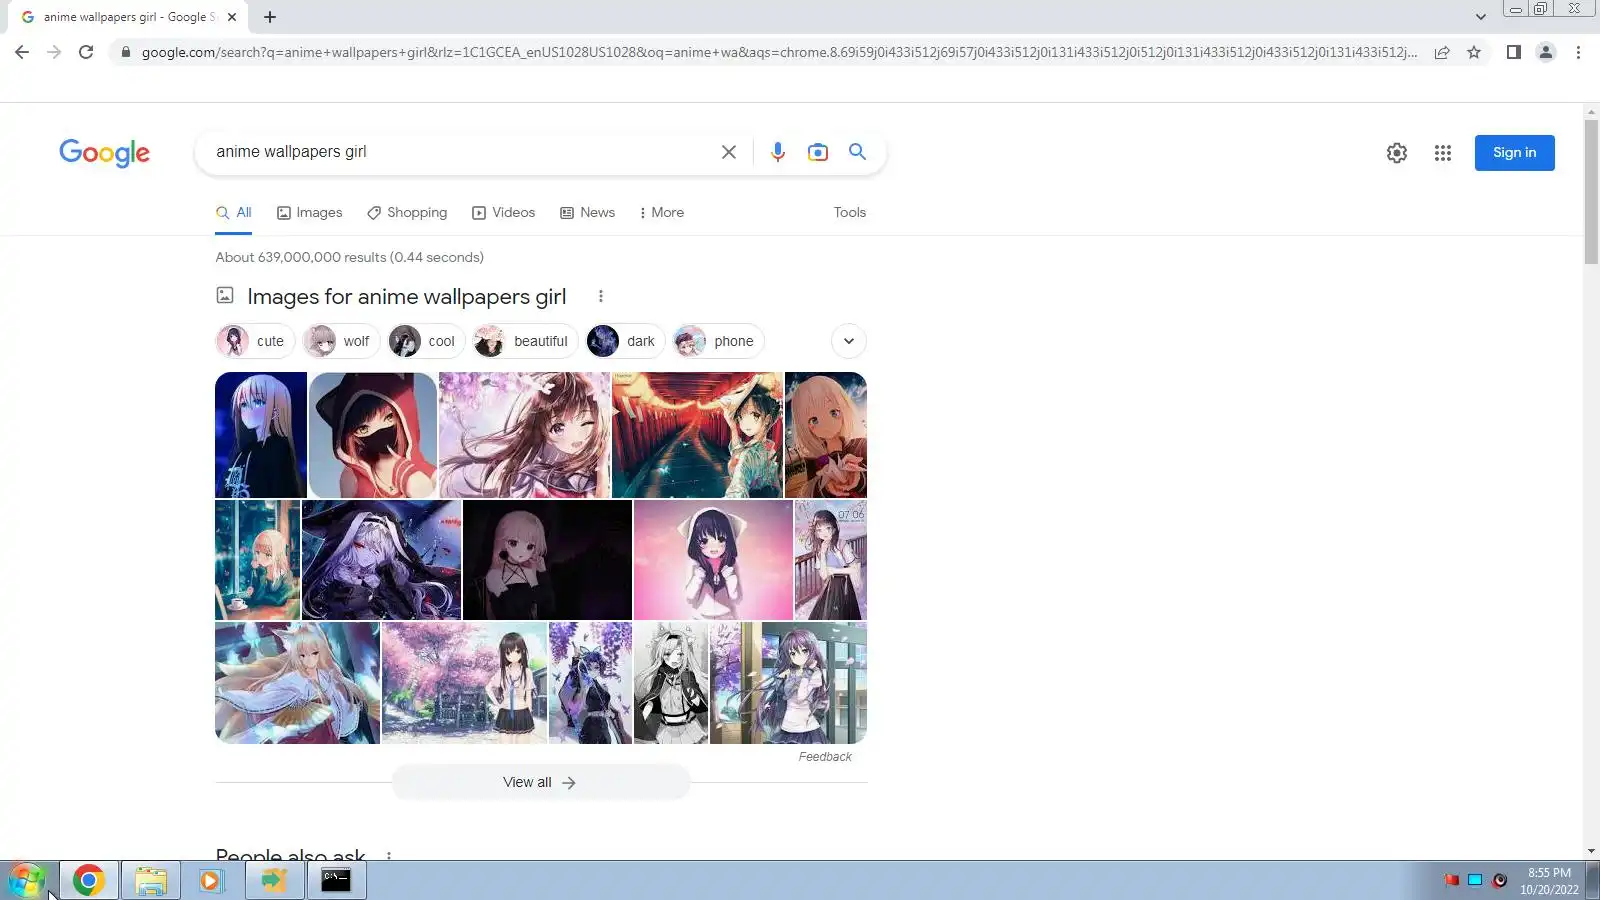Open People also ask options menu
The height and width of the screenshot is (900, 1600).
389,856
